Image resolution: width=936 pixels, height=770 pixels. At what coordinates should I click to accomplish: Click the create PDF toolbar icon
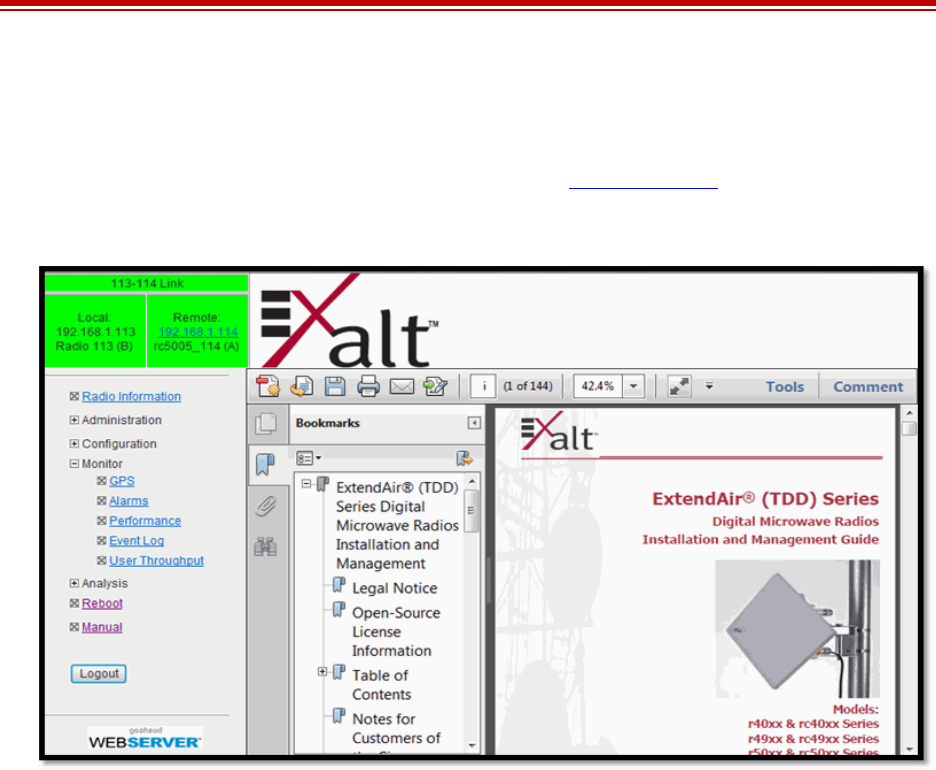268,386
